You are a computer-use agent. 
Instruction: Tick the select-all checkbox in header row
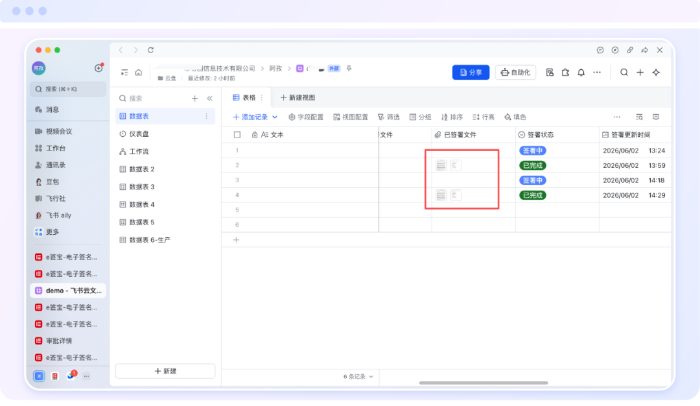[x=237, y=134]
